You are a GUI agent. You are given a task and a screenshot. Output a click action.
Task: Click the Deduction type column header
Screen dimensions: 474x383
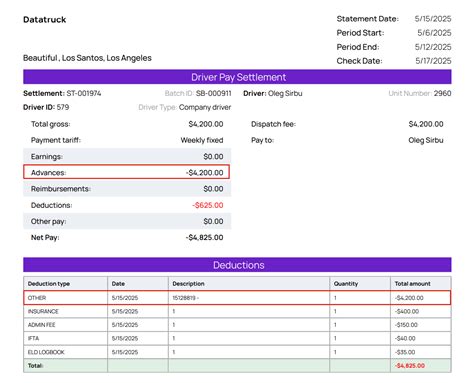pos(49,284)
